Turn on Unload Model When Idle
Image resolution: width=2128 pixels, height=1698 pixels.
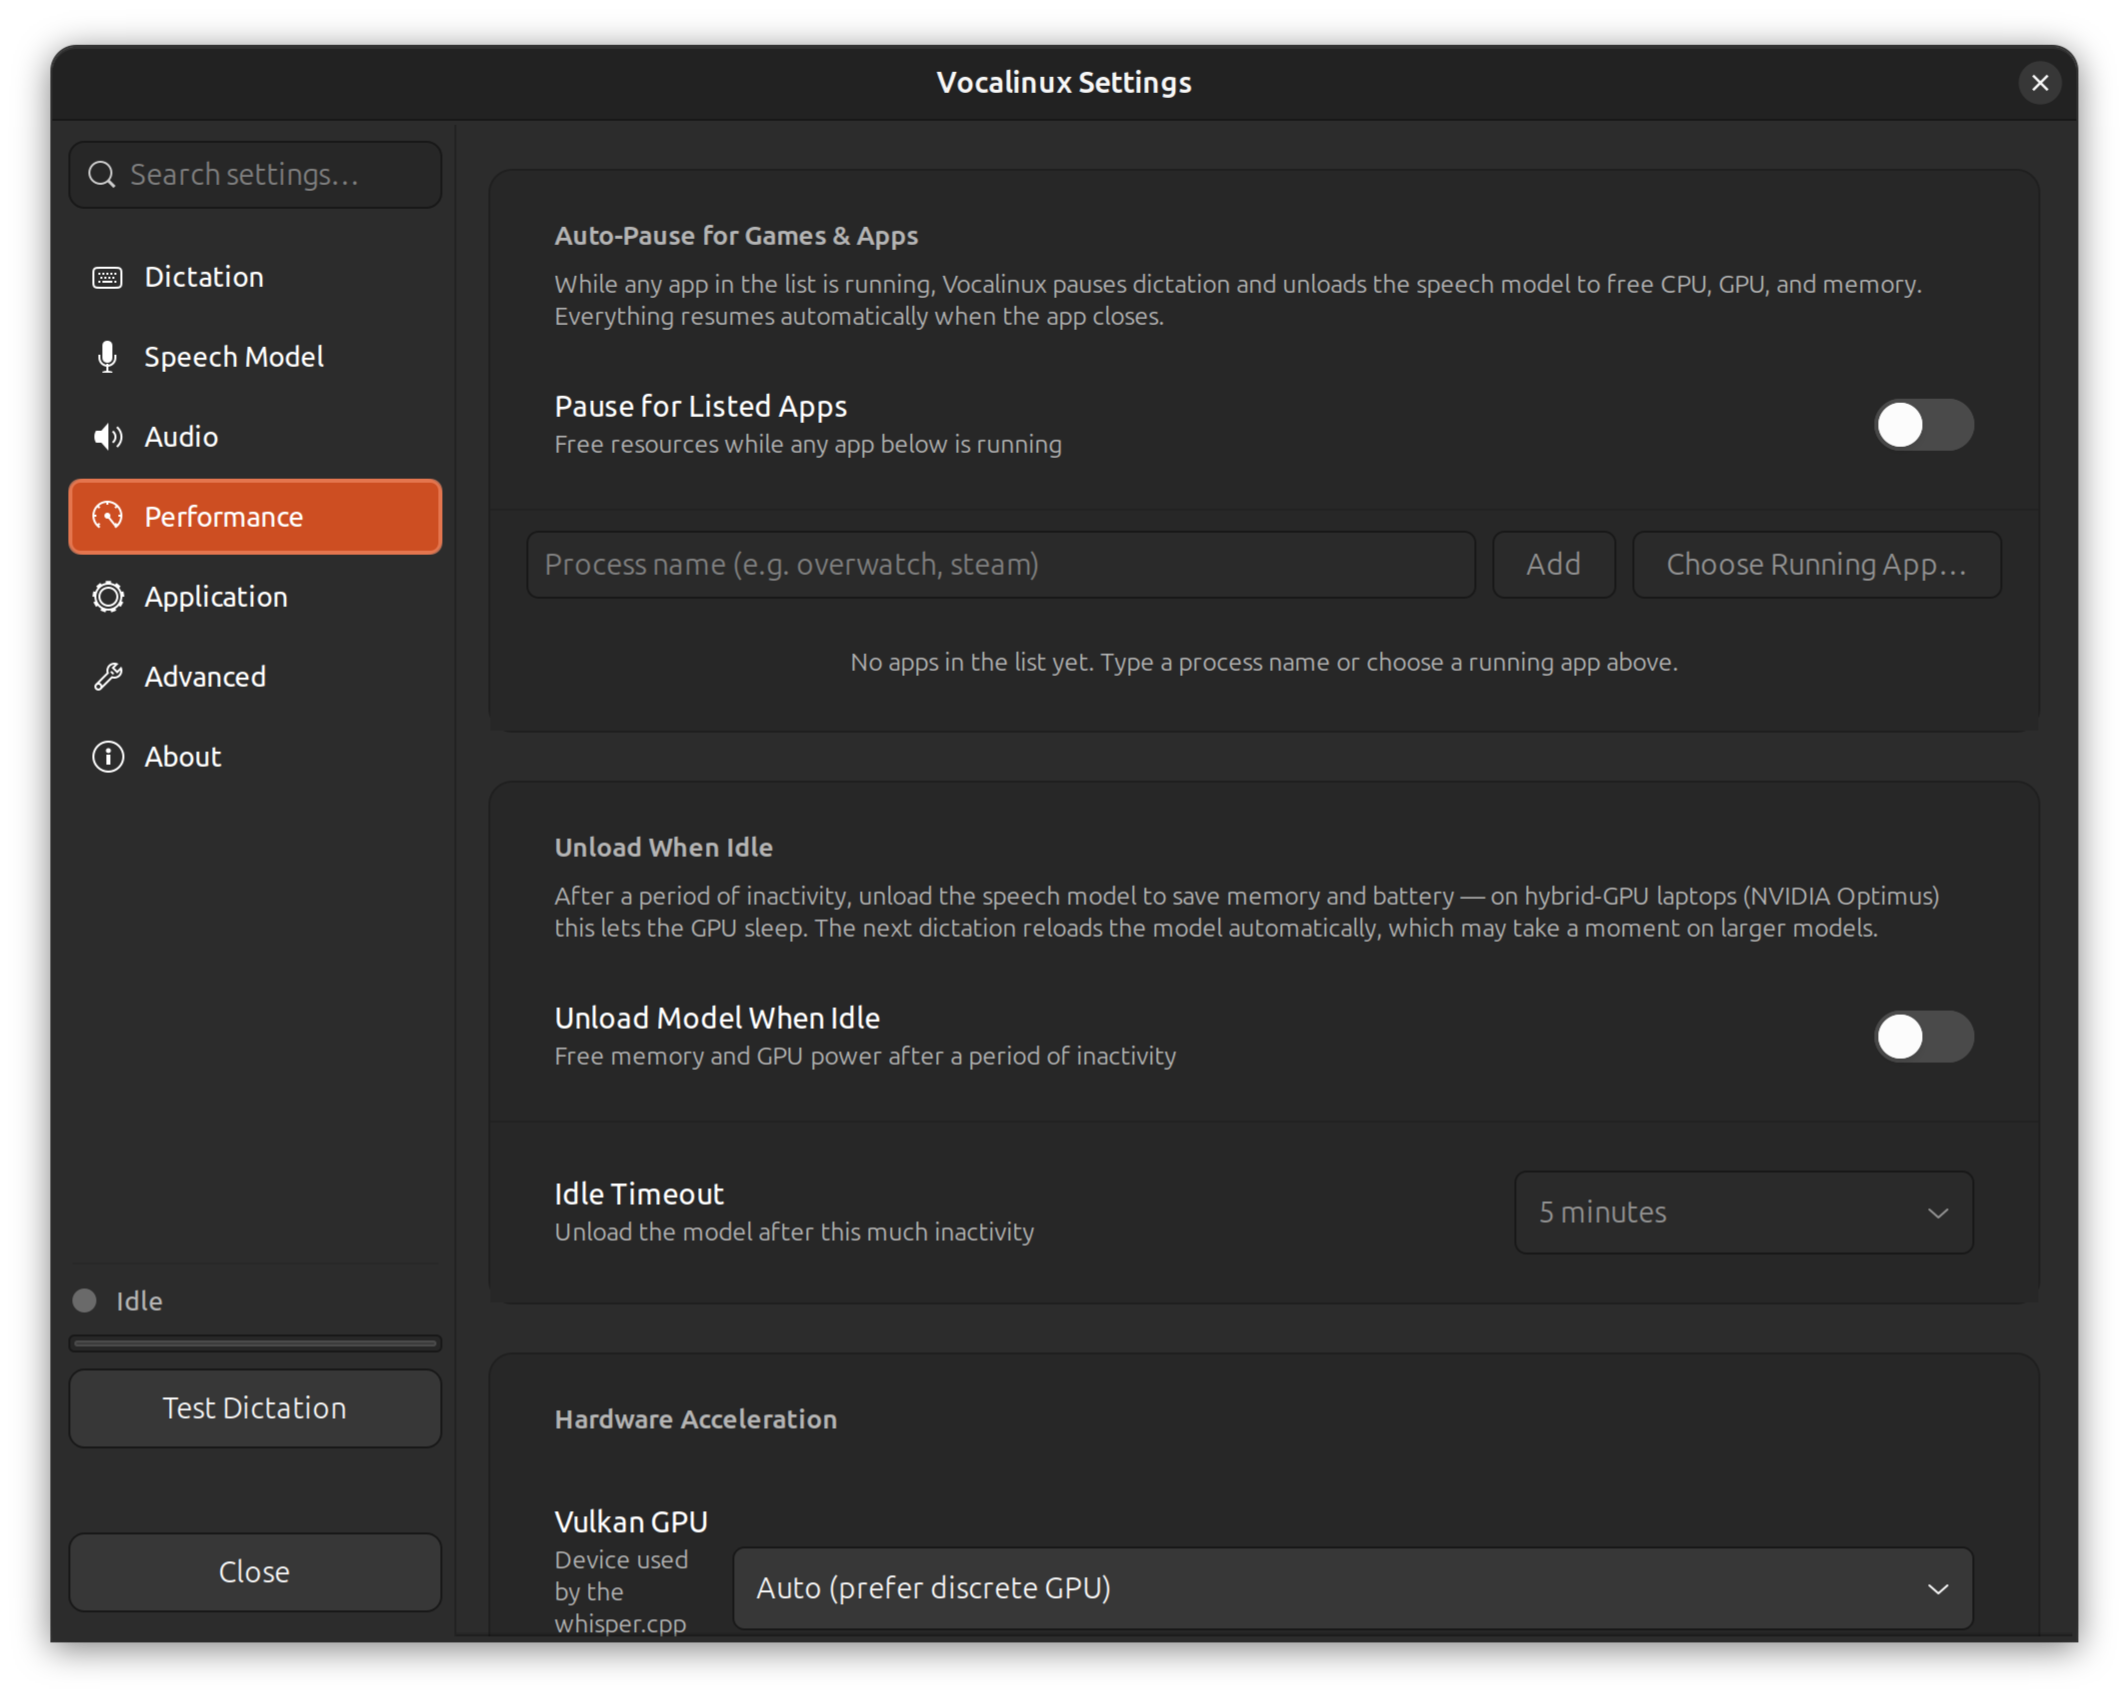click(1923, 1036)
